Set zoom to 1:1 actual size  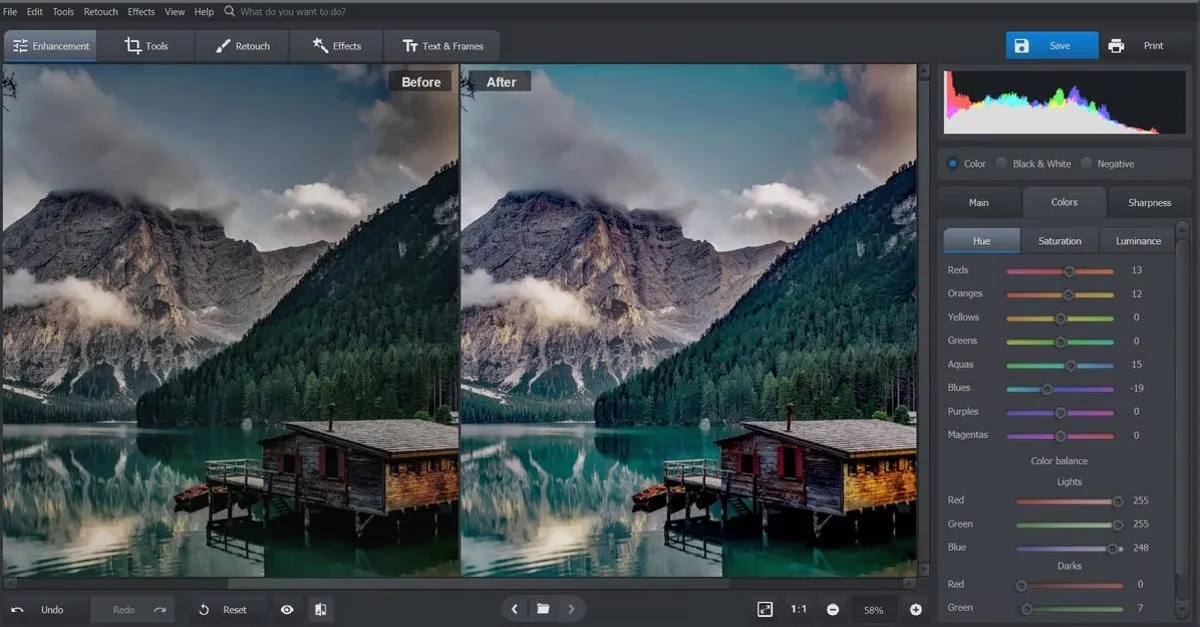(799, 609)
